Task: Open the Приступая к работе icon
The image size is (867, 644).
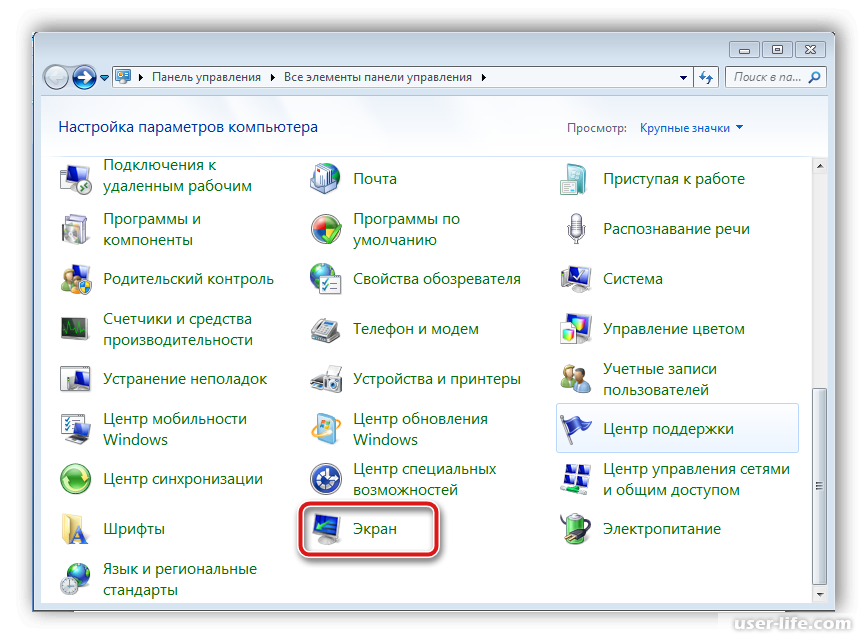Action: (x=574, y=179)
